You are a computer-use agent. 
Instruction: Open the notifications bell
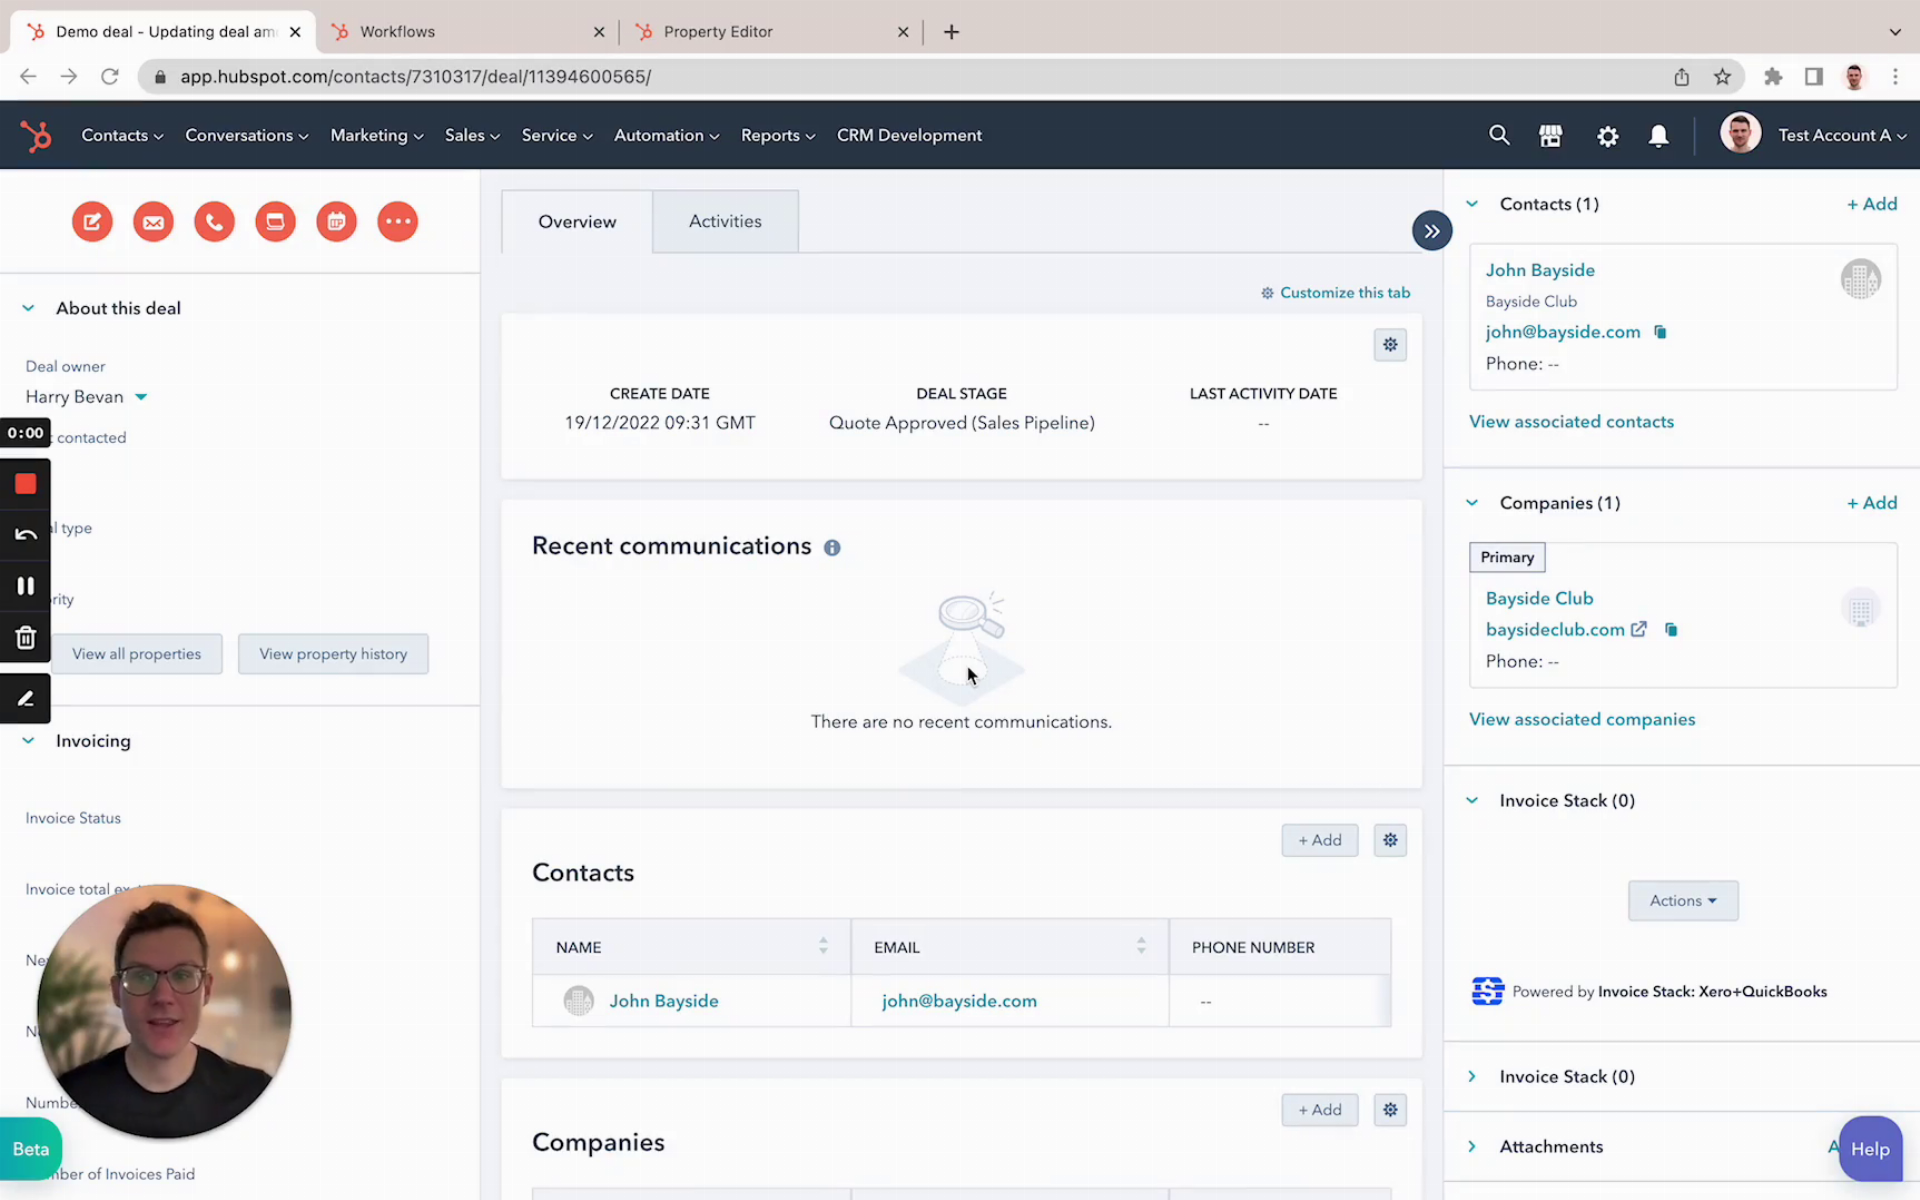[x=1658, y=135]
